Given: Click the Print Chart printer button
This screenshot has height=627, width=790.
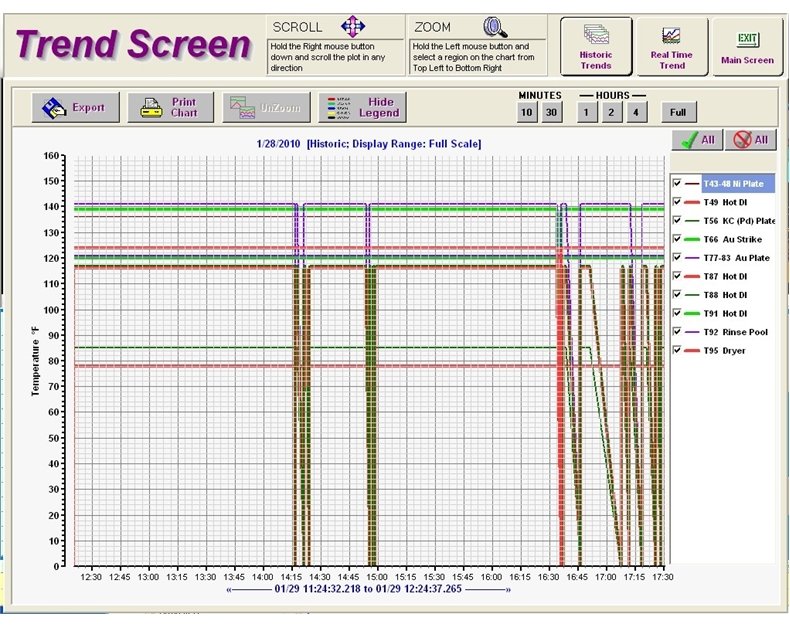Looking at the screenshot, I should [x=170, y=107].
